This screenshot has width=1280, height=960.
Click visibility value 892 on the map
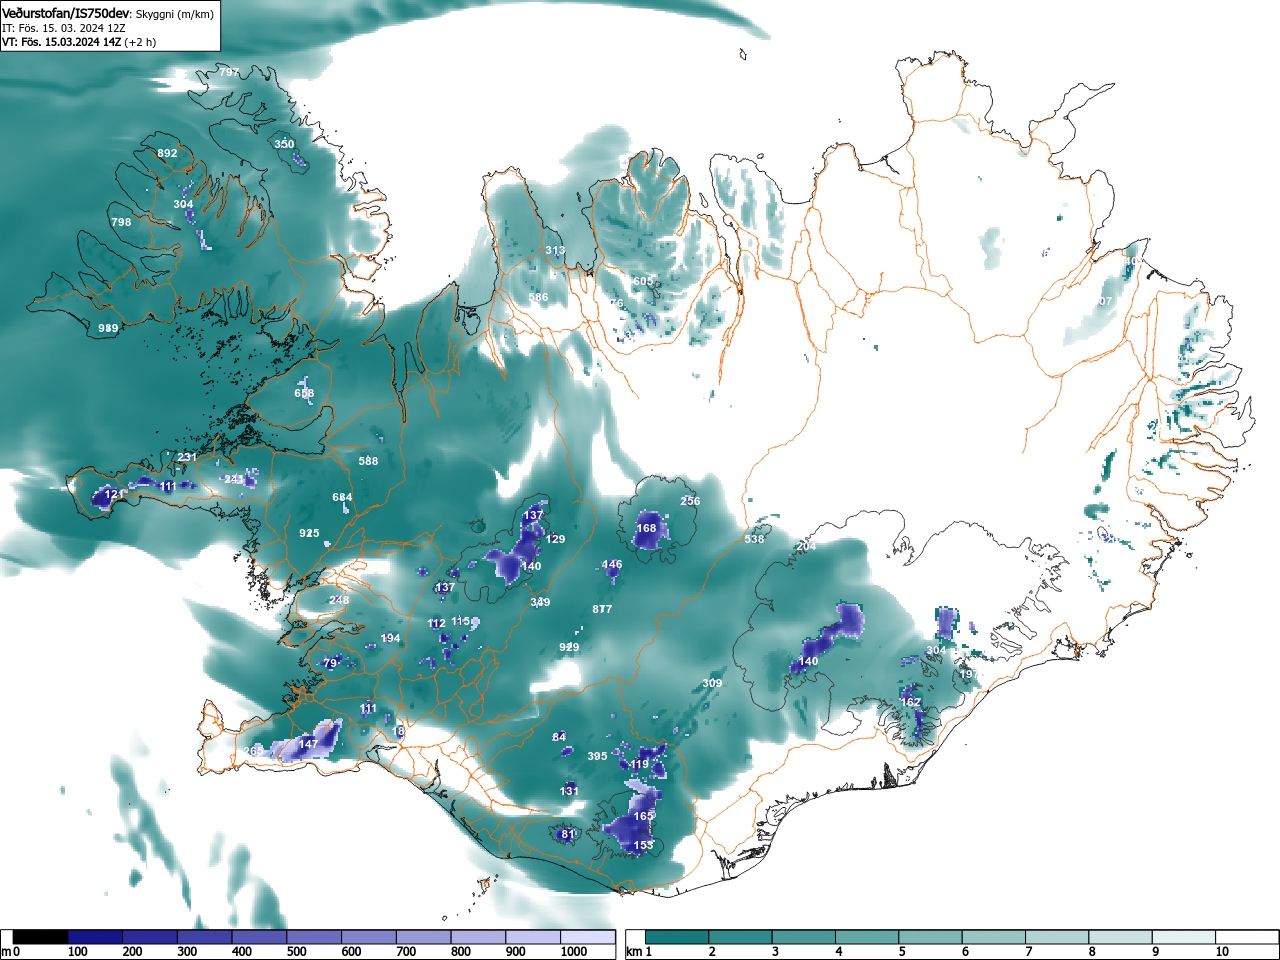pos(167,153)
